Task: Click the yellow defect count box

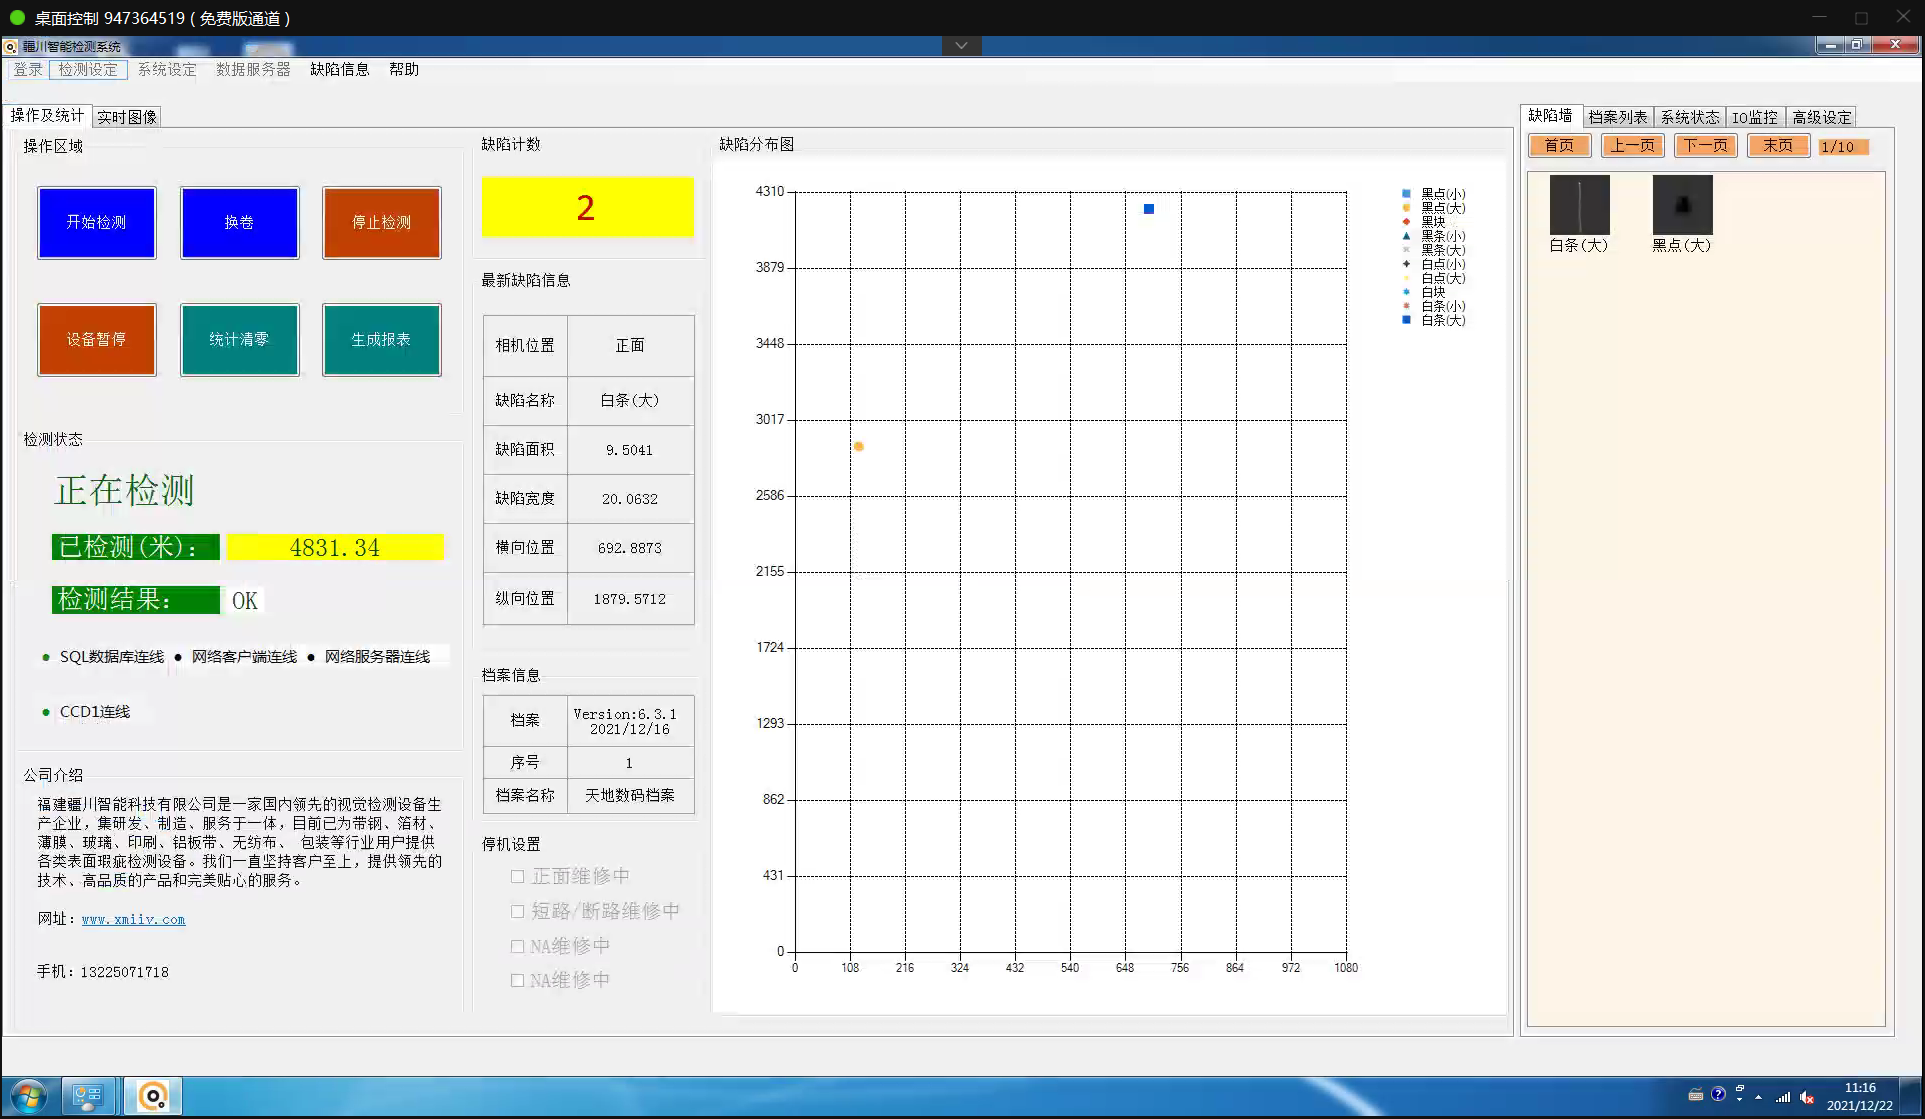Action: 587,207
